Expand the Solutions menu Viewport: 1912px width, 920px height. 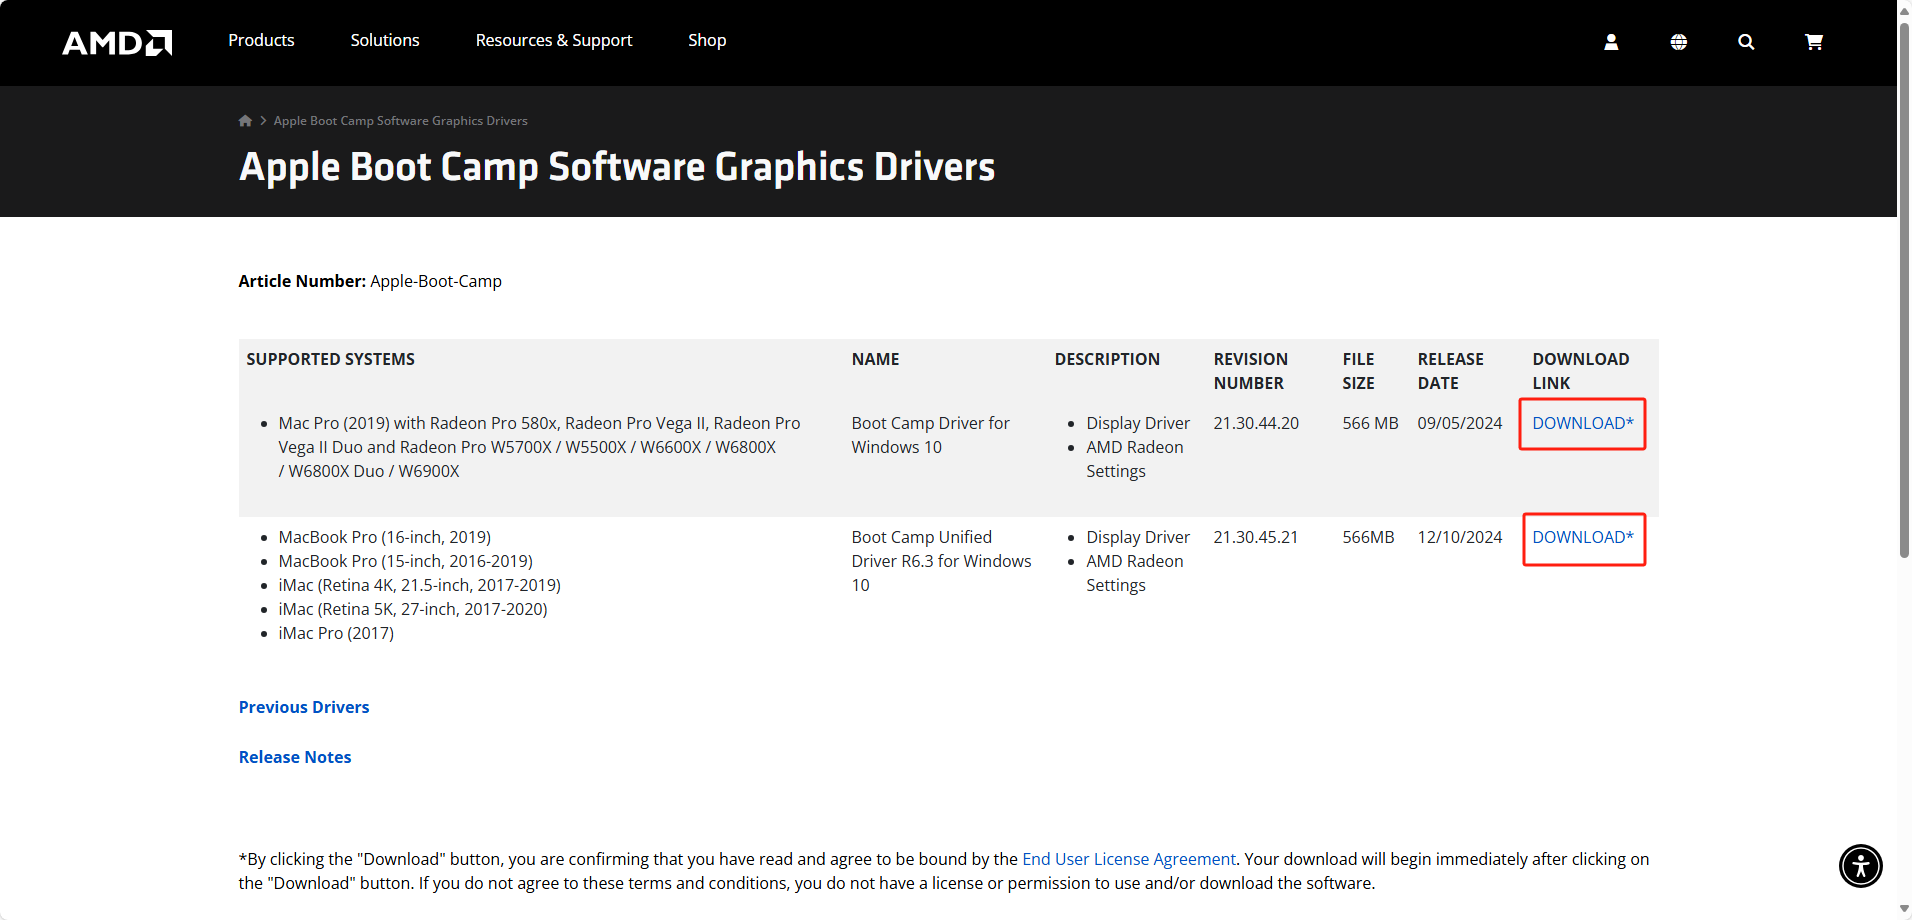click(385, 40)
